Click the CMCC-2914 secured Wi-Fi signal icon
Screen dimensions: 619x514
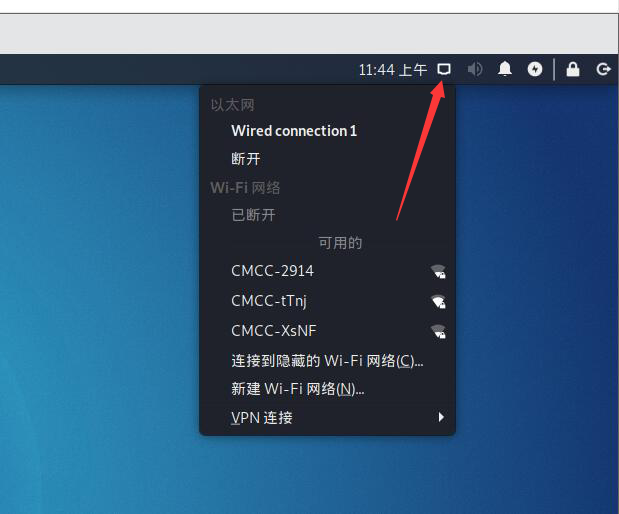tap(438, 272)
